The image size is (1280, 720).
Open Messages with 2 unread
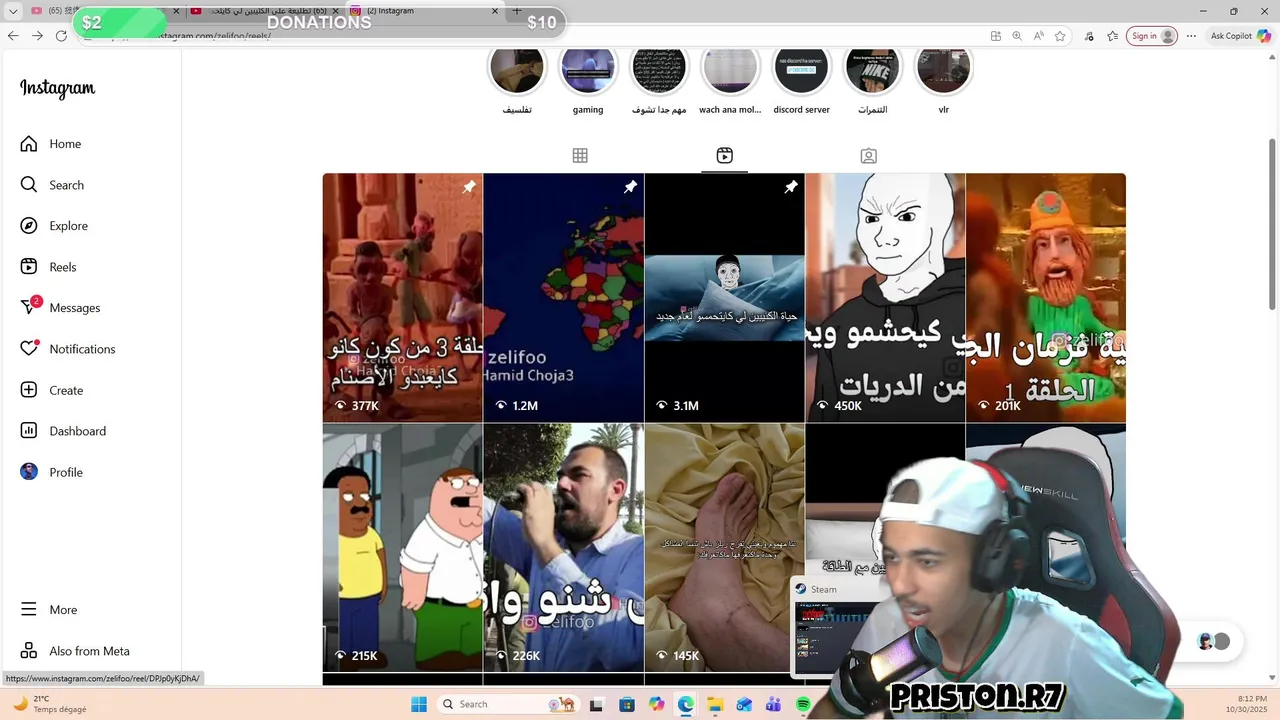(x=60, y=308)
